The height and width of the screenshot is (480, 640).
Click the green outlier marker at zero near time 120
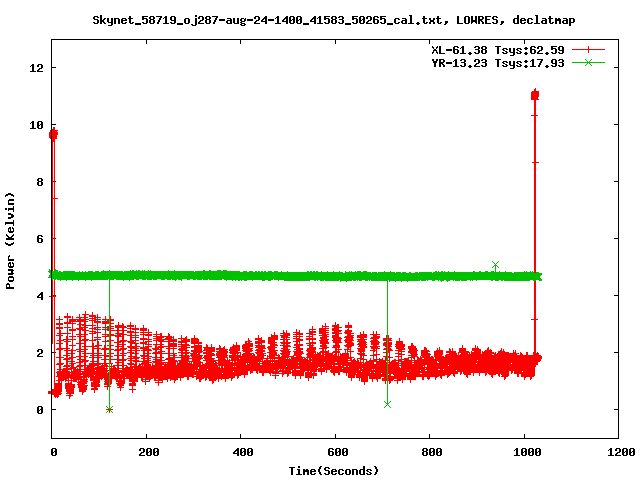pyautogui.click(x=109, y=409)
